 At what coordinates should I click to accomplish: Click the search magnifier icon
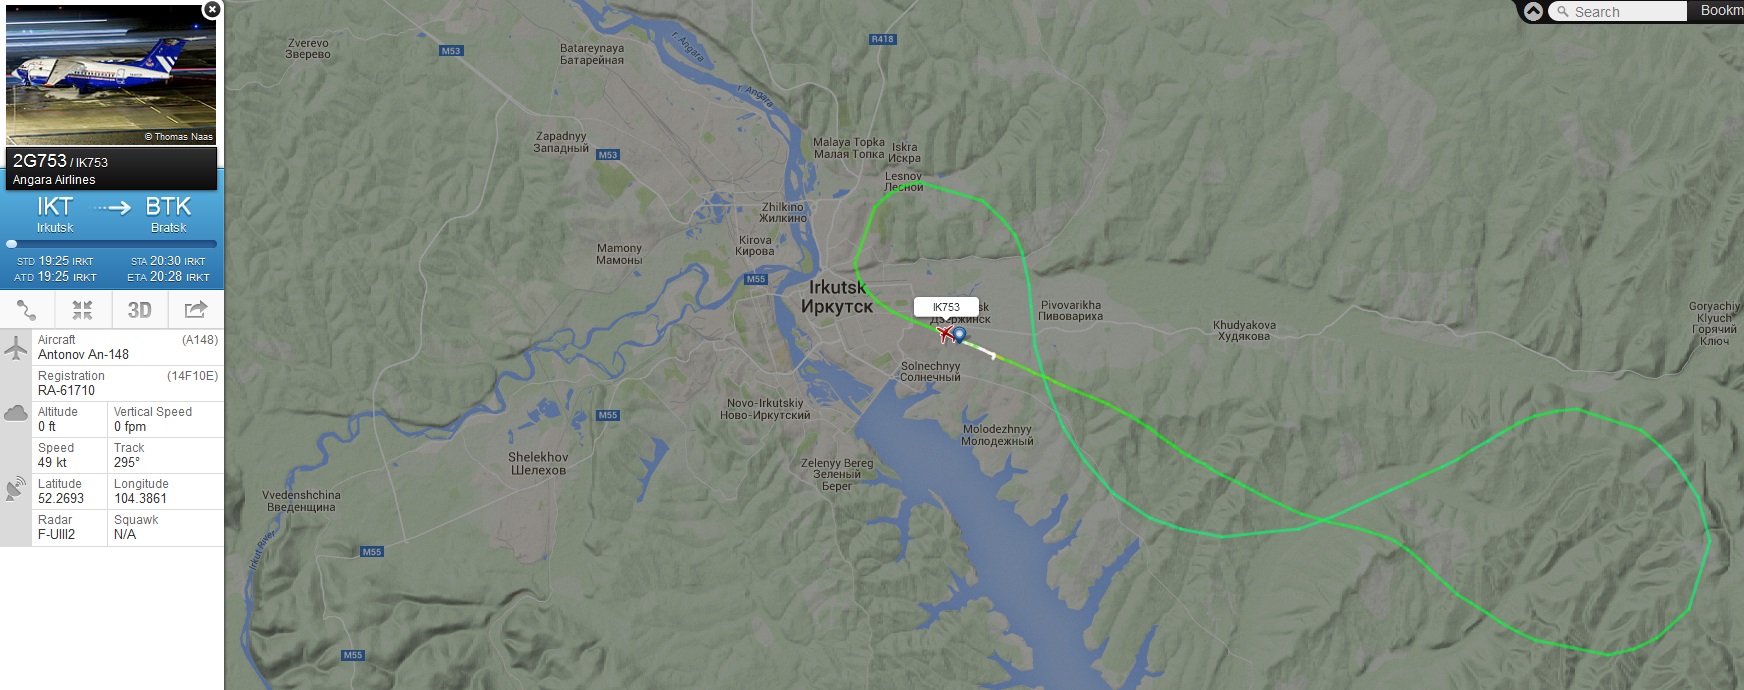click(x=1563, y=12)
